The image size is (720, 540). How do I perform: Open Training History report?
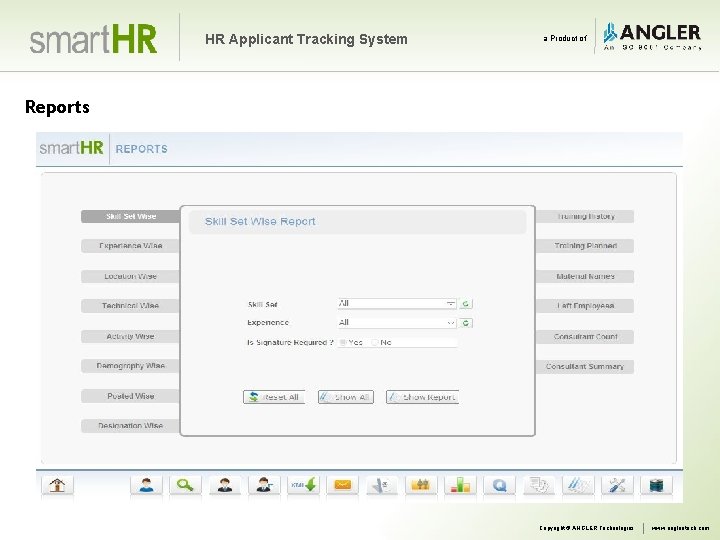click(585, 216)
